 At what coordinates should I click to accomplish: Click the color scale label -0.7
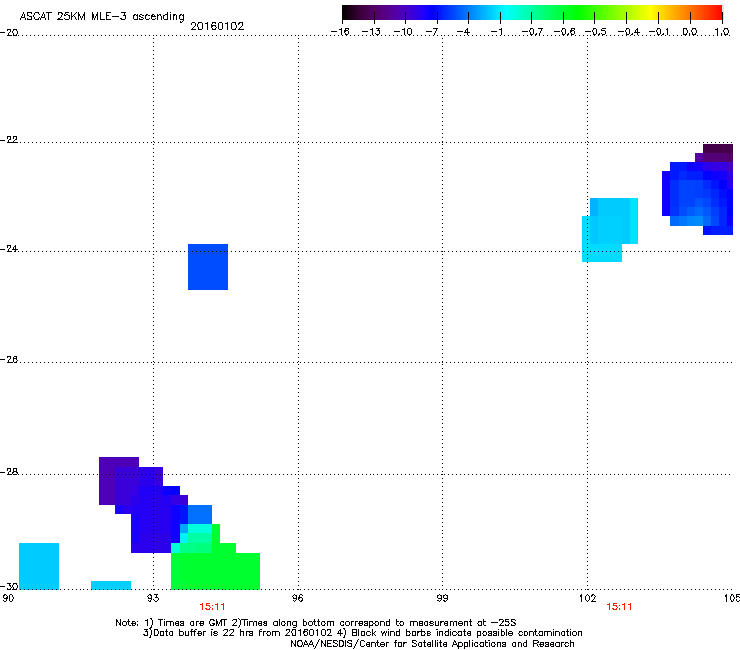point(532,32)
